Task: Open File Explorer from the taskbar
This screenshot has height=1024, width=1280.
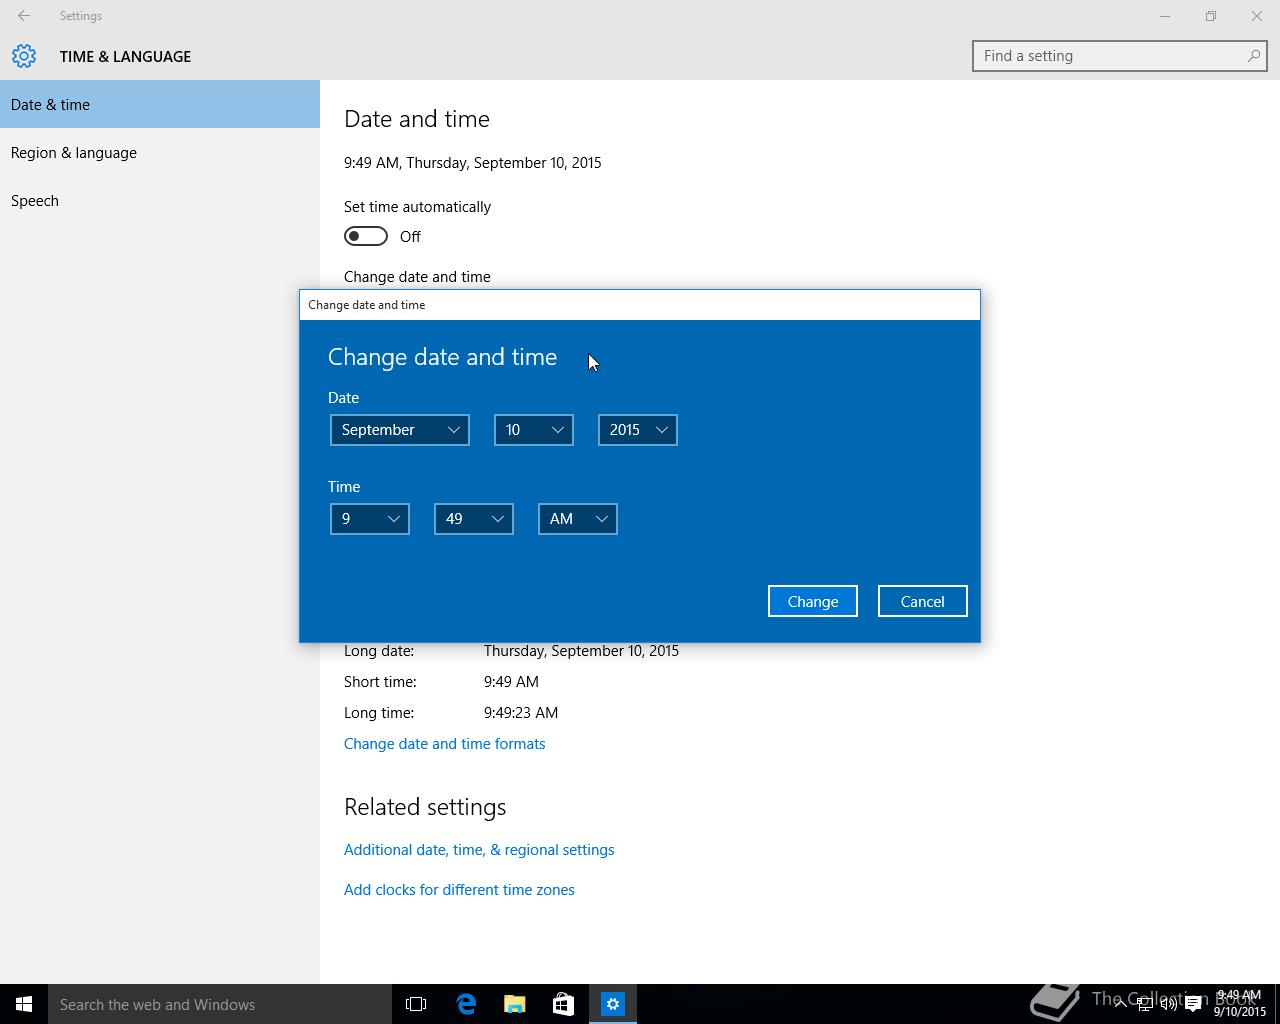Action: click(x=515, y=1004)
